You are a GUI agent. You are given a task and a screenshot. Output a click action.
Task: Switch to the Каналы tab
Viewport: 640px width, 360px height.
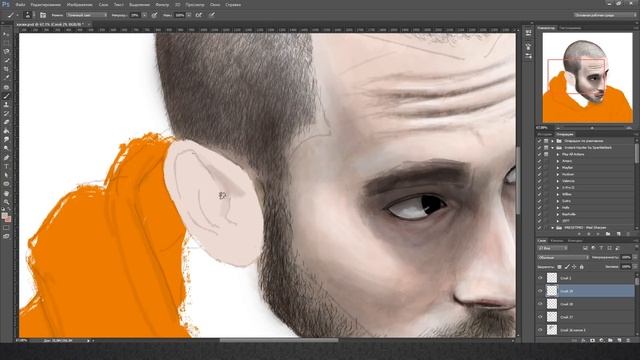(557, 241)
